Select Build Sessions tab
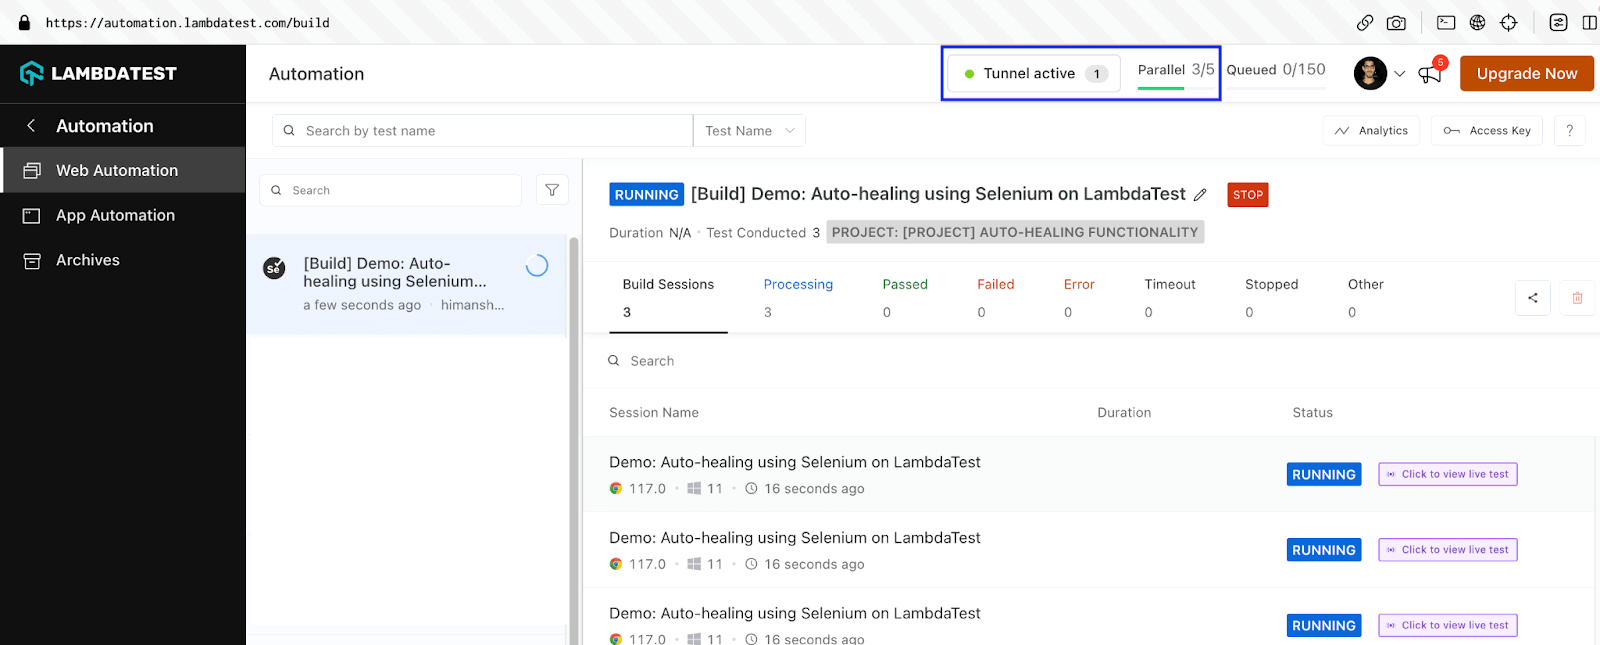1600x645 pixels. [x=668, y=298]
